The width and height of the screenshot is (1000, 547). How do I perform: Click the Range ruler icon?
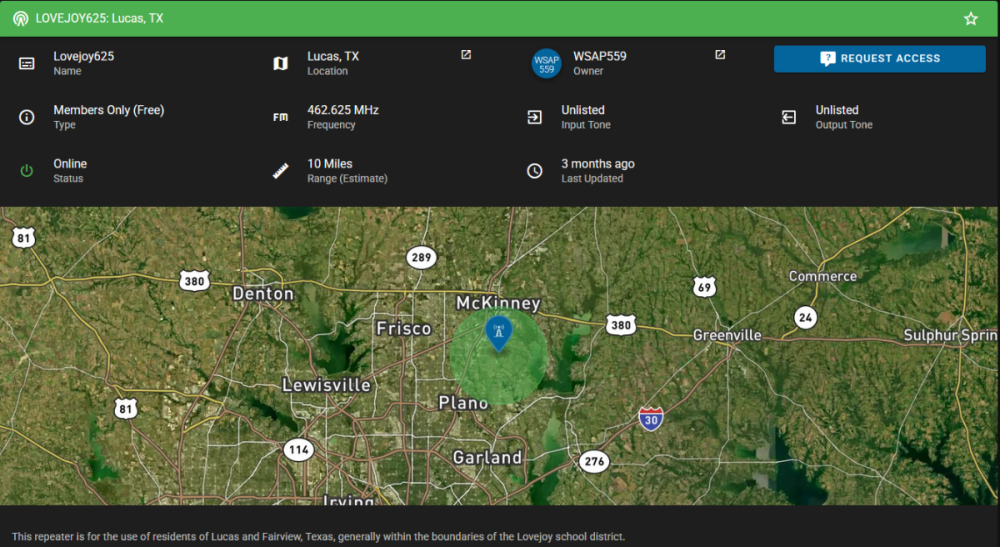tap(281, 171)
